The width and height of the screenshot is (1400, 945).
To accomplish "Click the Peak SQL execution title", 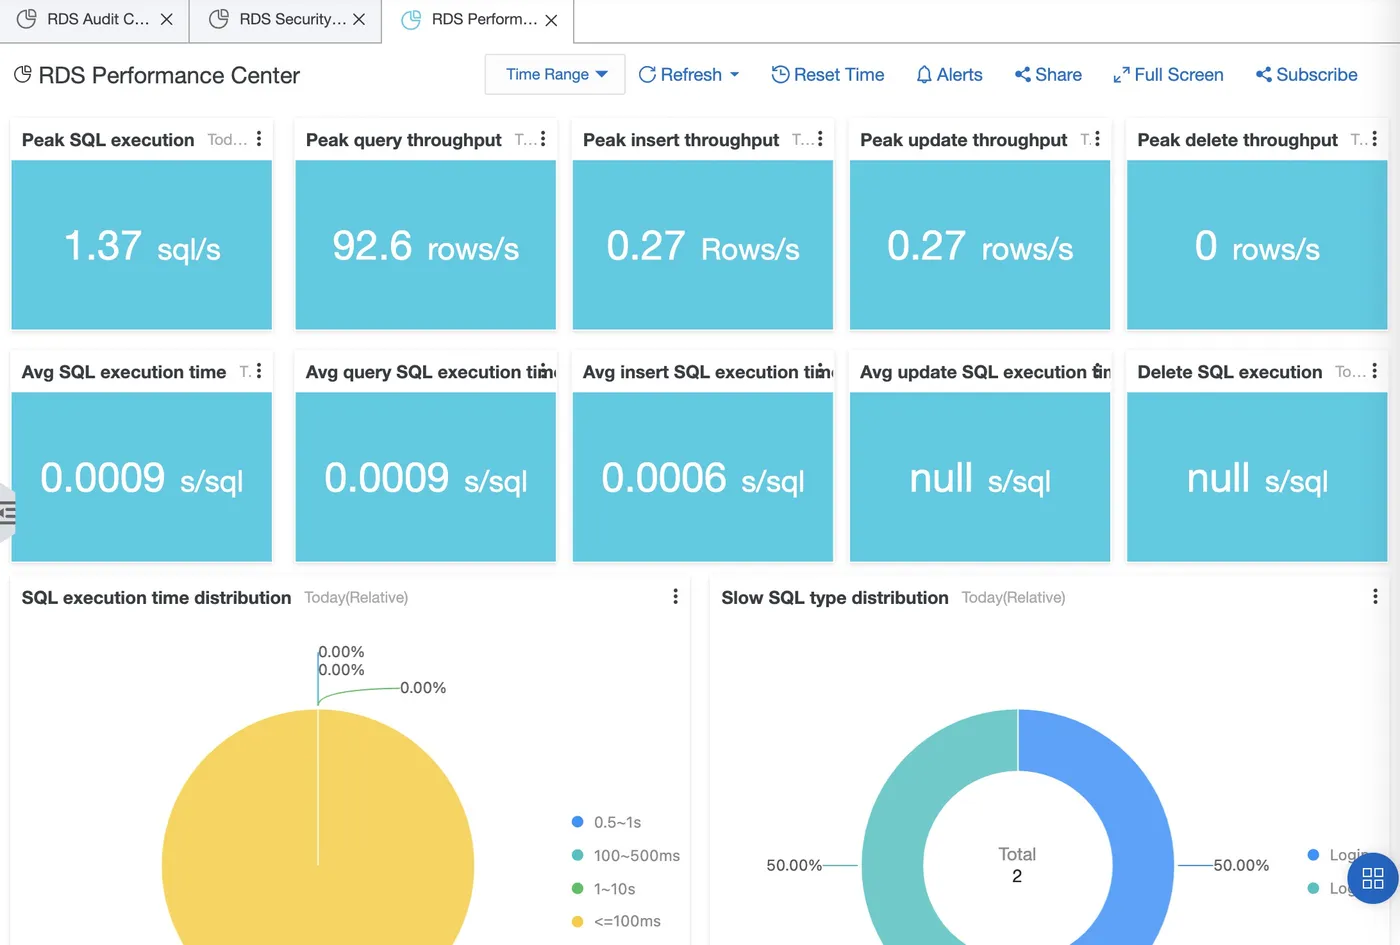I will click(108, 140).
